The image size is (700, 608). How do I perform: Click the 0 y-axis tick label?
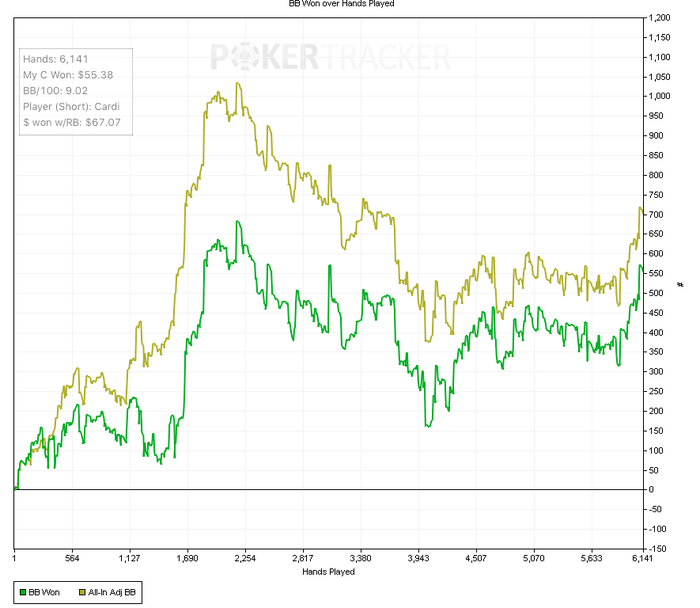651,490
